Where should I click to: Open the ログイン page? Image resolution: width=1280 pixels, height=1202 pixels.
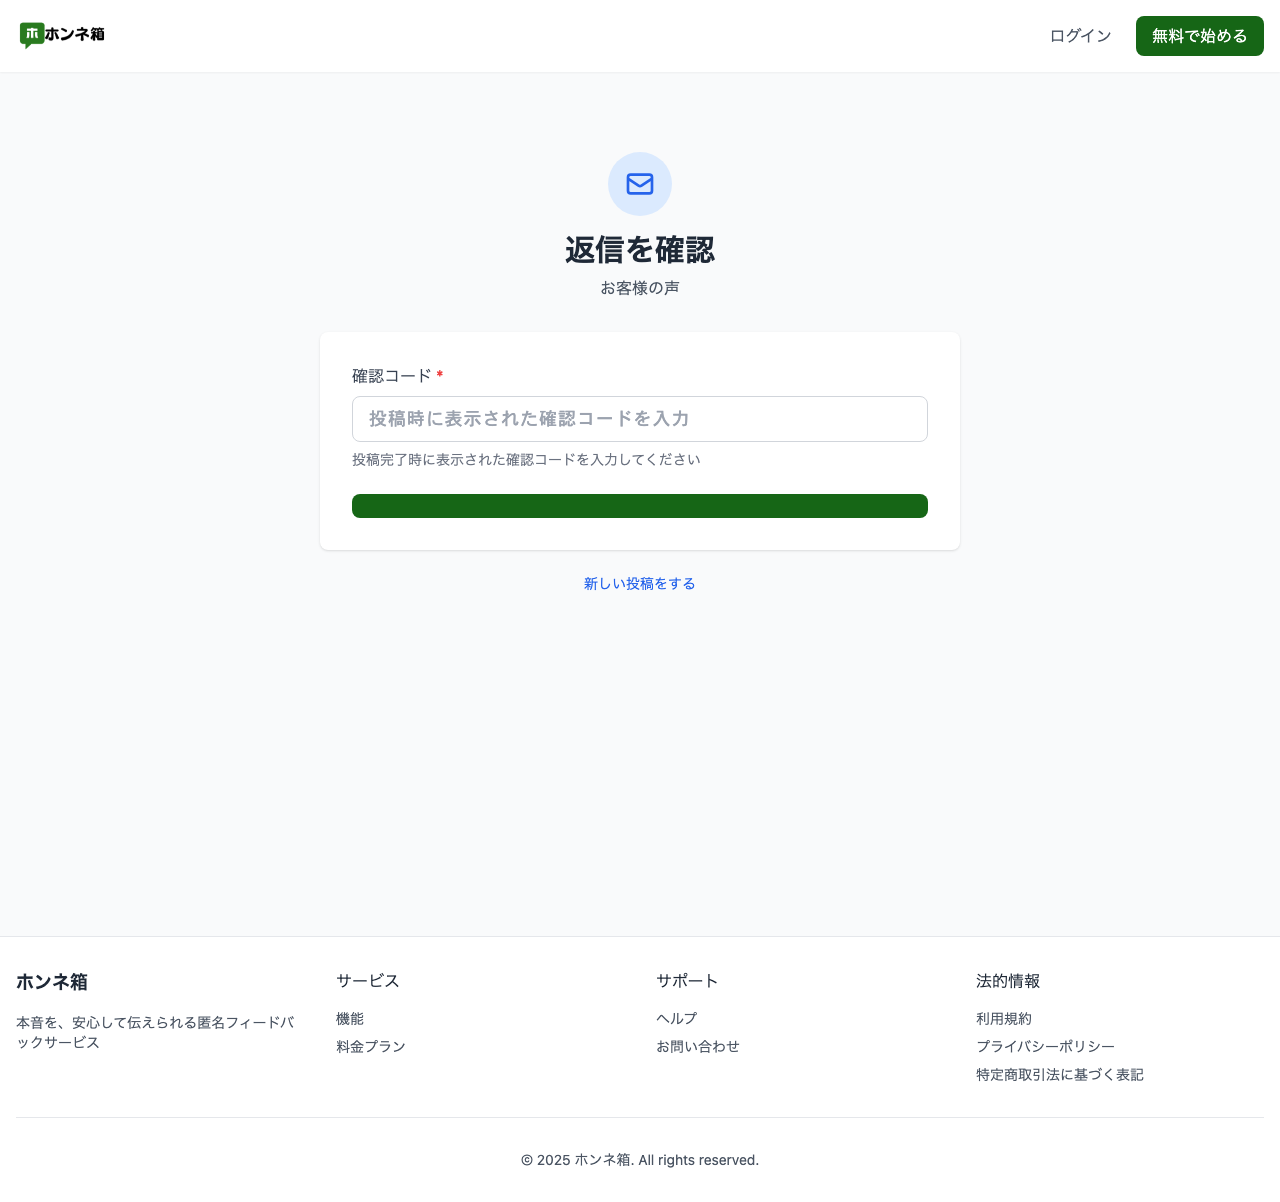pos(1080,35)
